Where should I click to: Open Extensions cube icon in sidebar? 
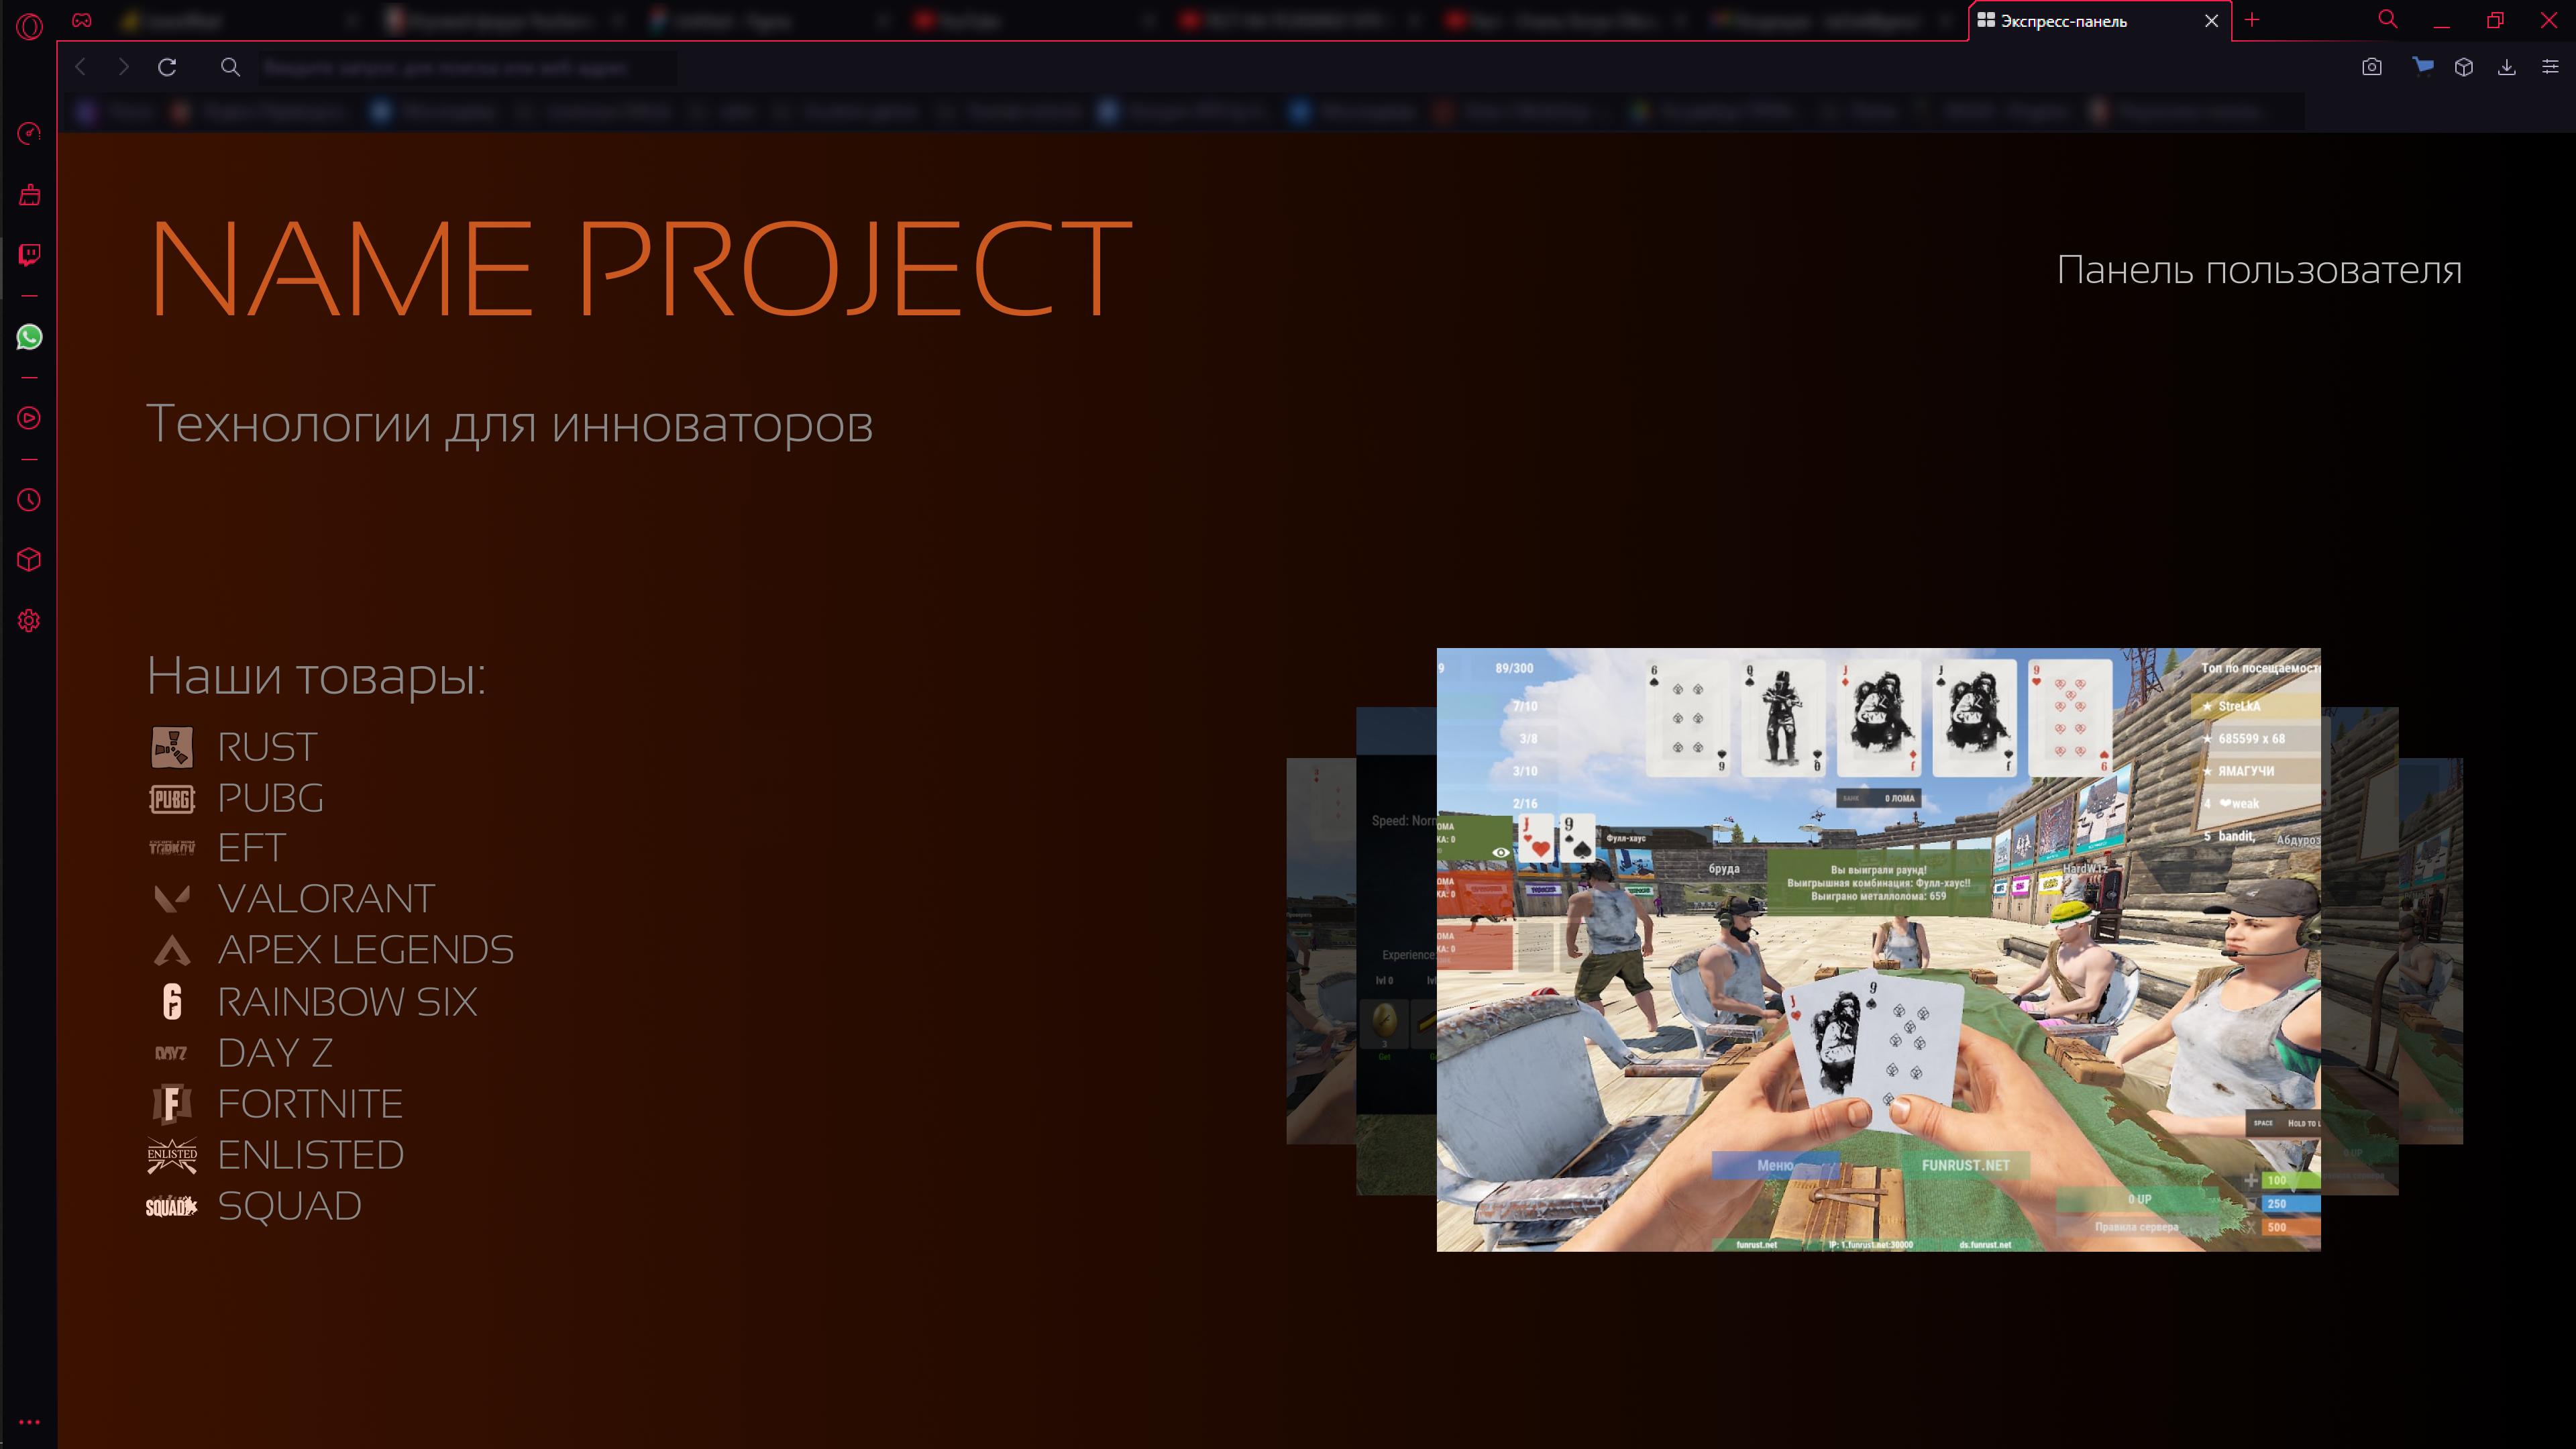tap(30, 560)
